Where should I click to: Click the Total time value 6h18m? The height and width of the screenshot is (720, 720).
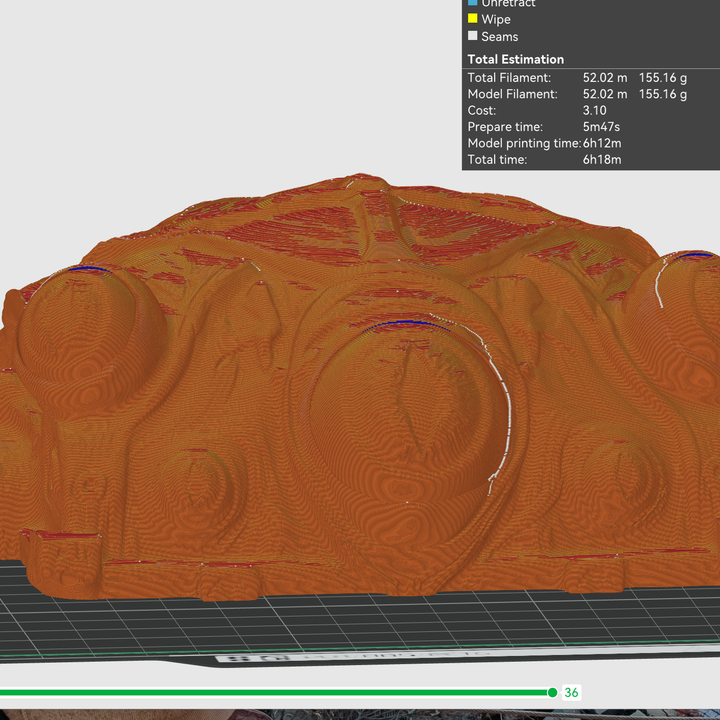[x=602, y=160]
